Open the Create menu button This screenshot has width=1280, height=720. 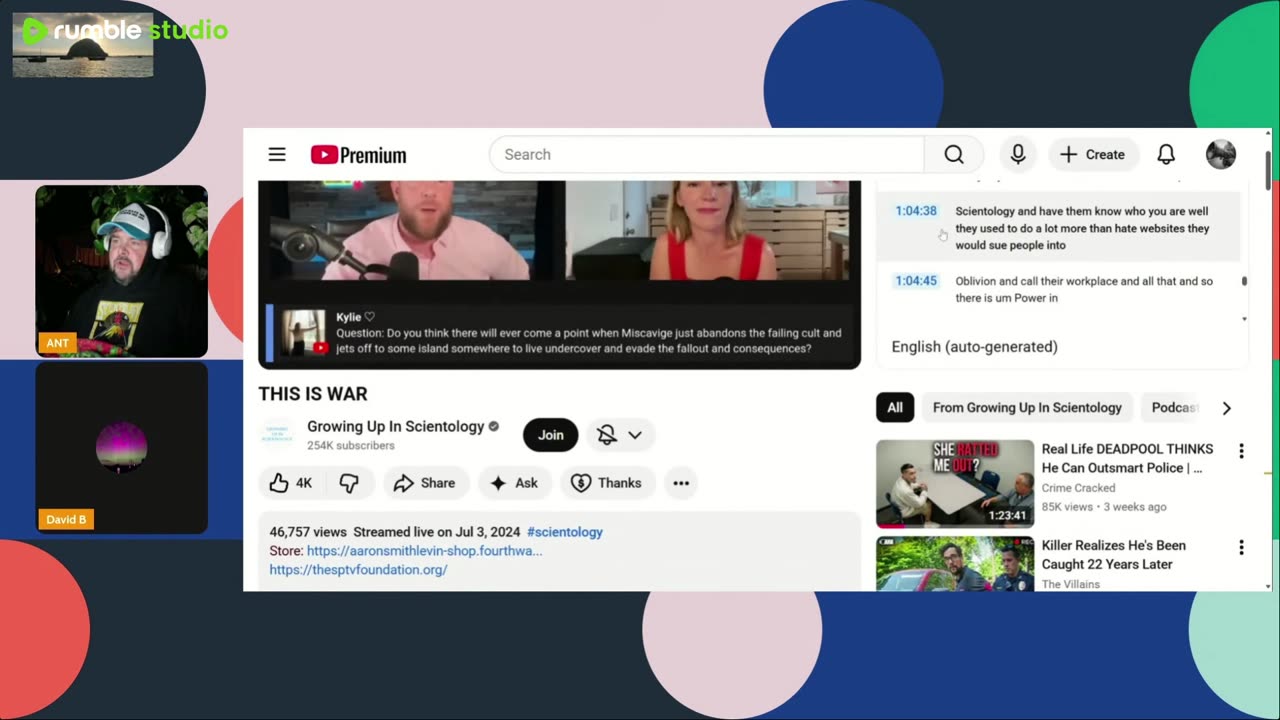click(1093, 154)
